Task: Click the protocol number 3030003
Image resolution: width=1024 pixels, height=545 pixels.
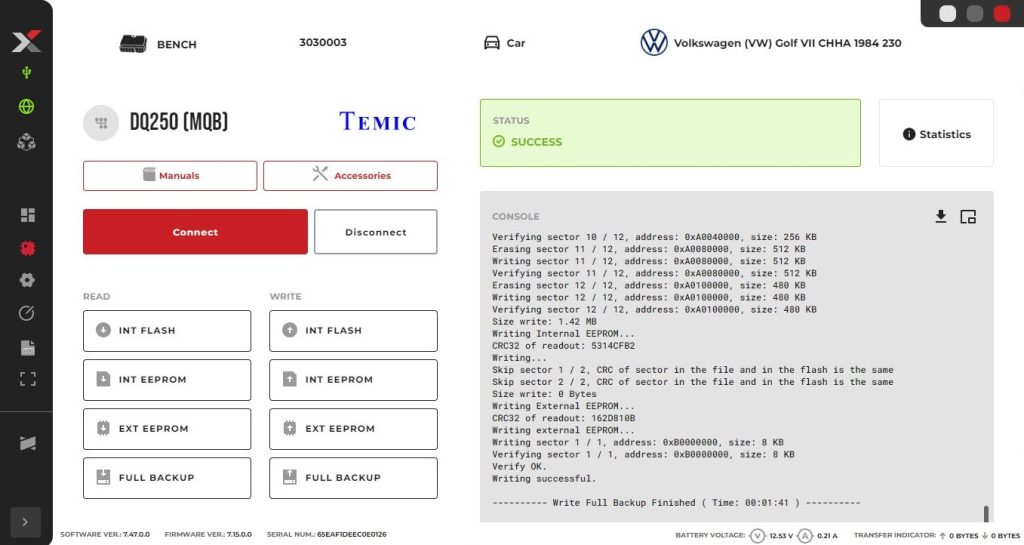Action: [x=323, y=42]
